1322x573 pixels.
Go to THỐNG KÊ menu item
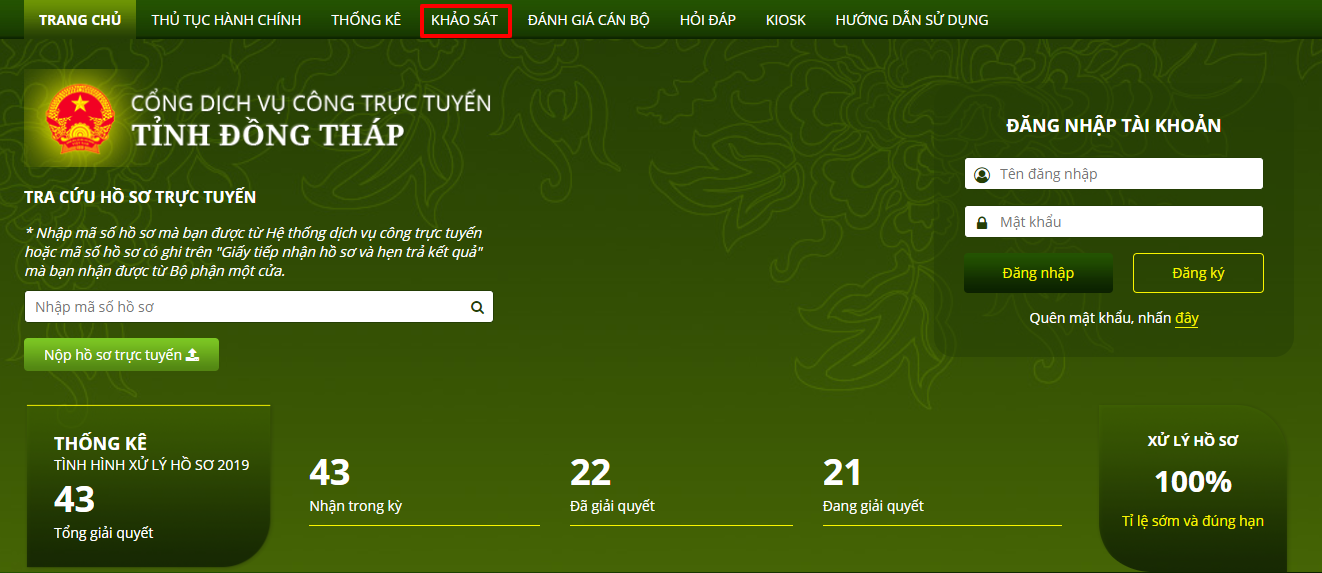pyautogui.click(x=366, y=20)
